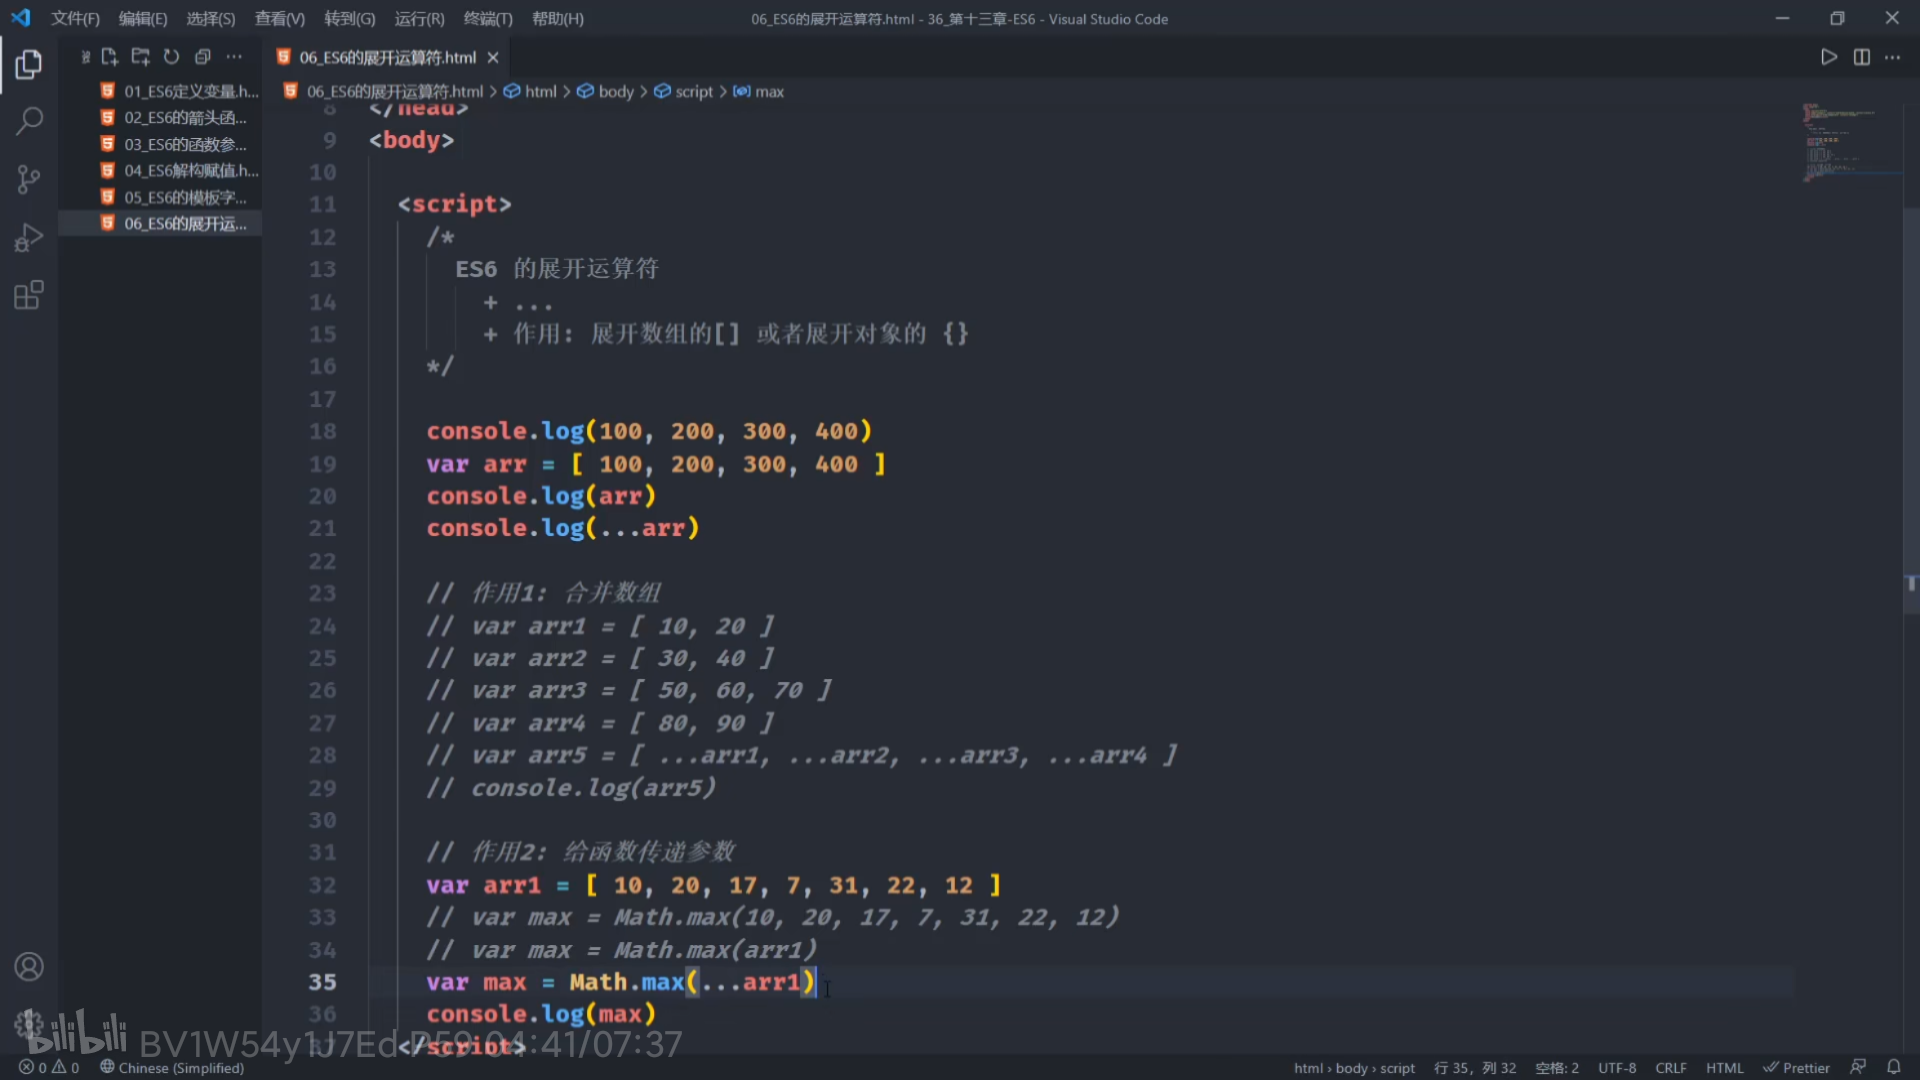
Task: Open the 运行(R) run menu
Action: point(419,18)
